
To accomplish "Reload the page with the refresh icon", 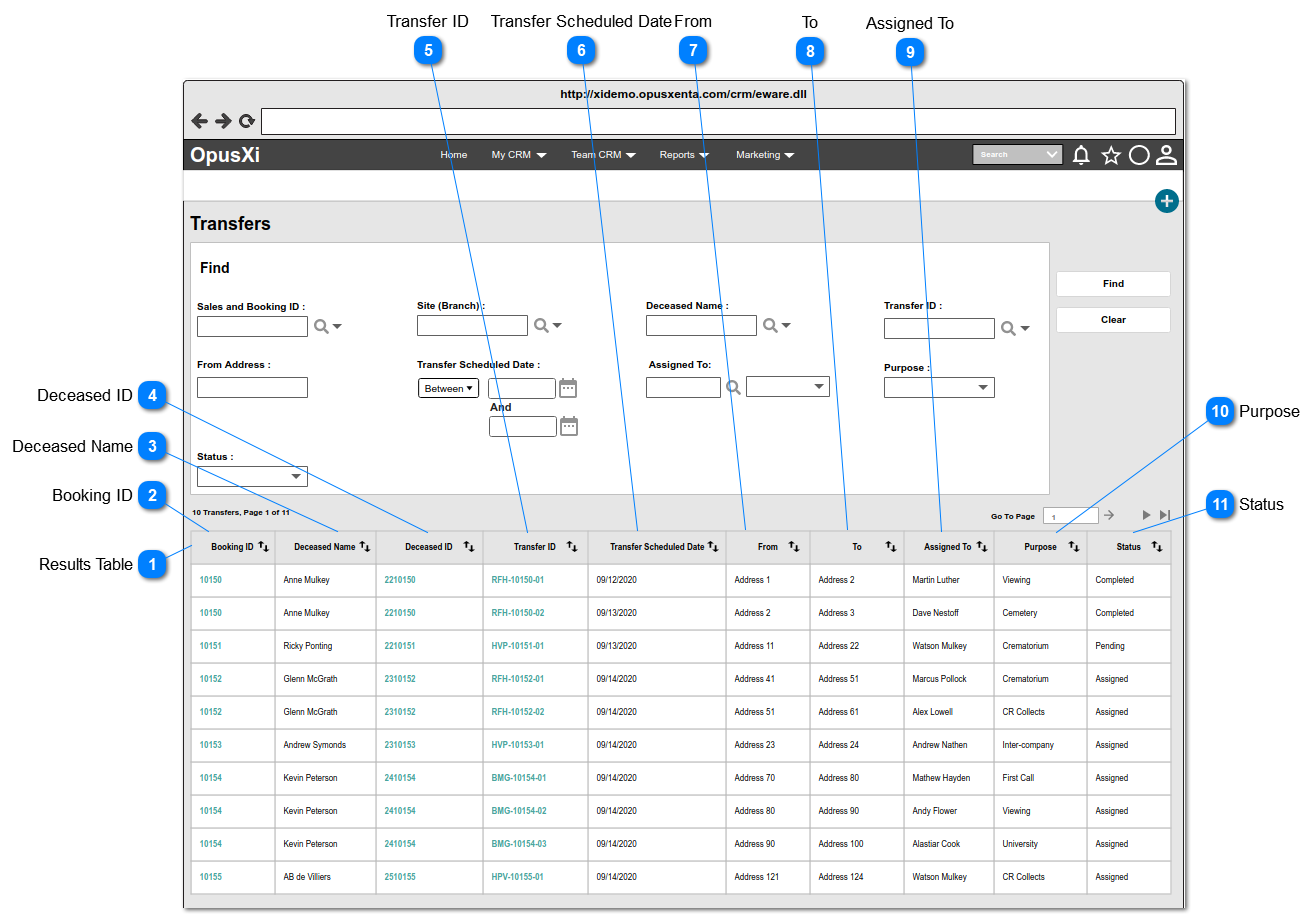I will tap(246, 122).
